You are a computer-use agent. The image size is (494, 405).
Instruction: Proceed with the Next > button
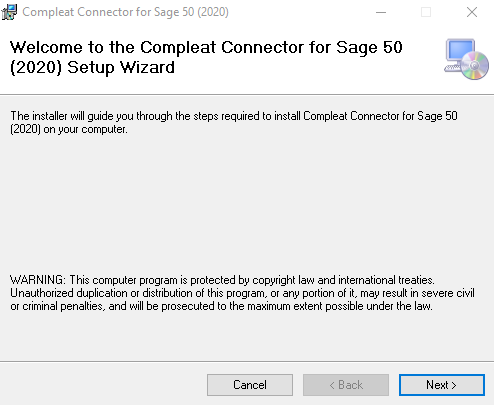[441, 385]
